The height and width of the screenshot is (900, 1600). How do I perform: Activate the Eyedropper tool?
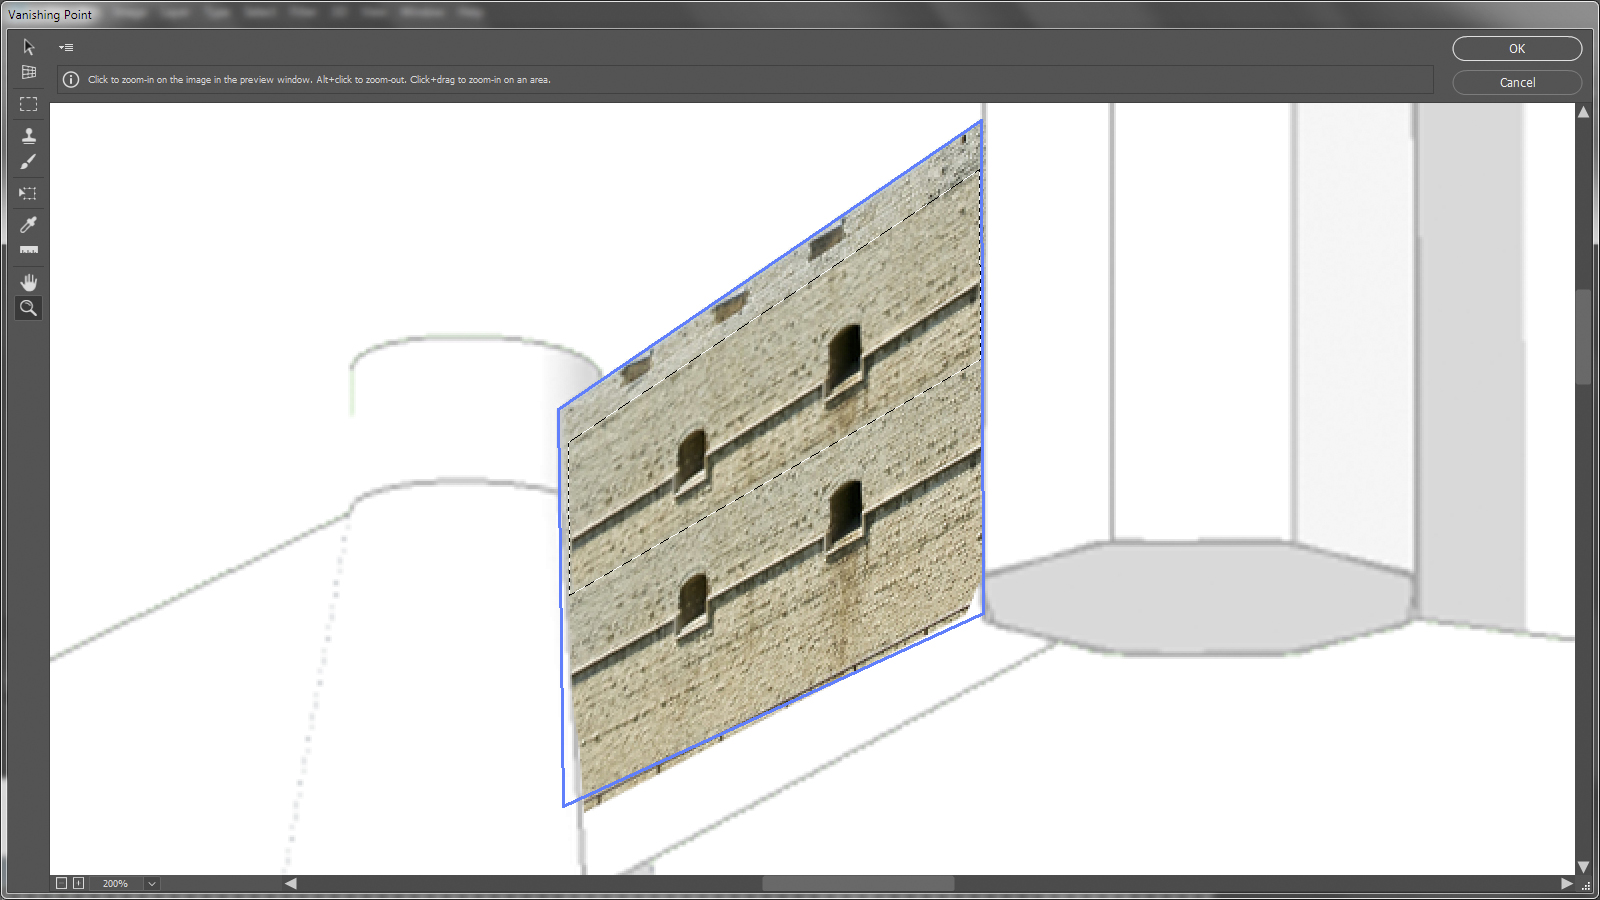click(x=28, y=224)
